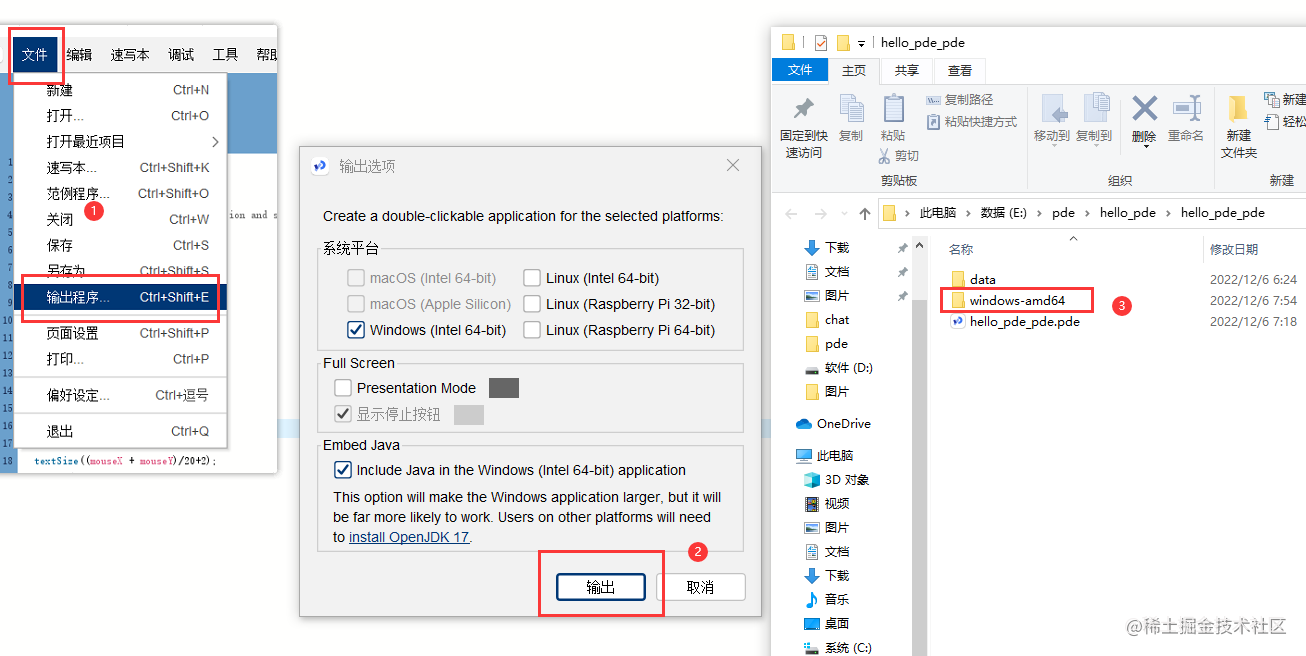The image size is (1306, 656).
Task: Click stop button color swatch beside 显示停止按钮
Action: click(x=467, y=414)
